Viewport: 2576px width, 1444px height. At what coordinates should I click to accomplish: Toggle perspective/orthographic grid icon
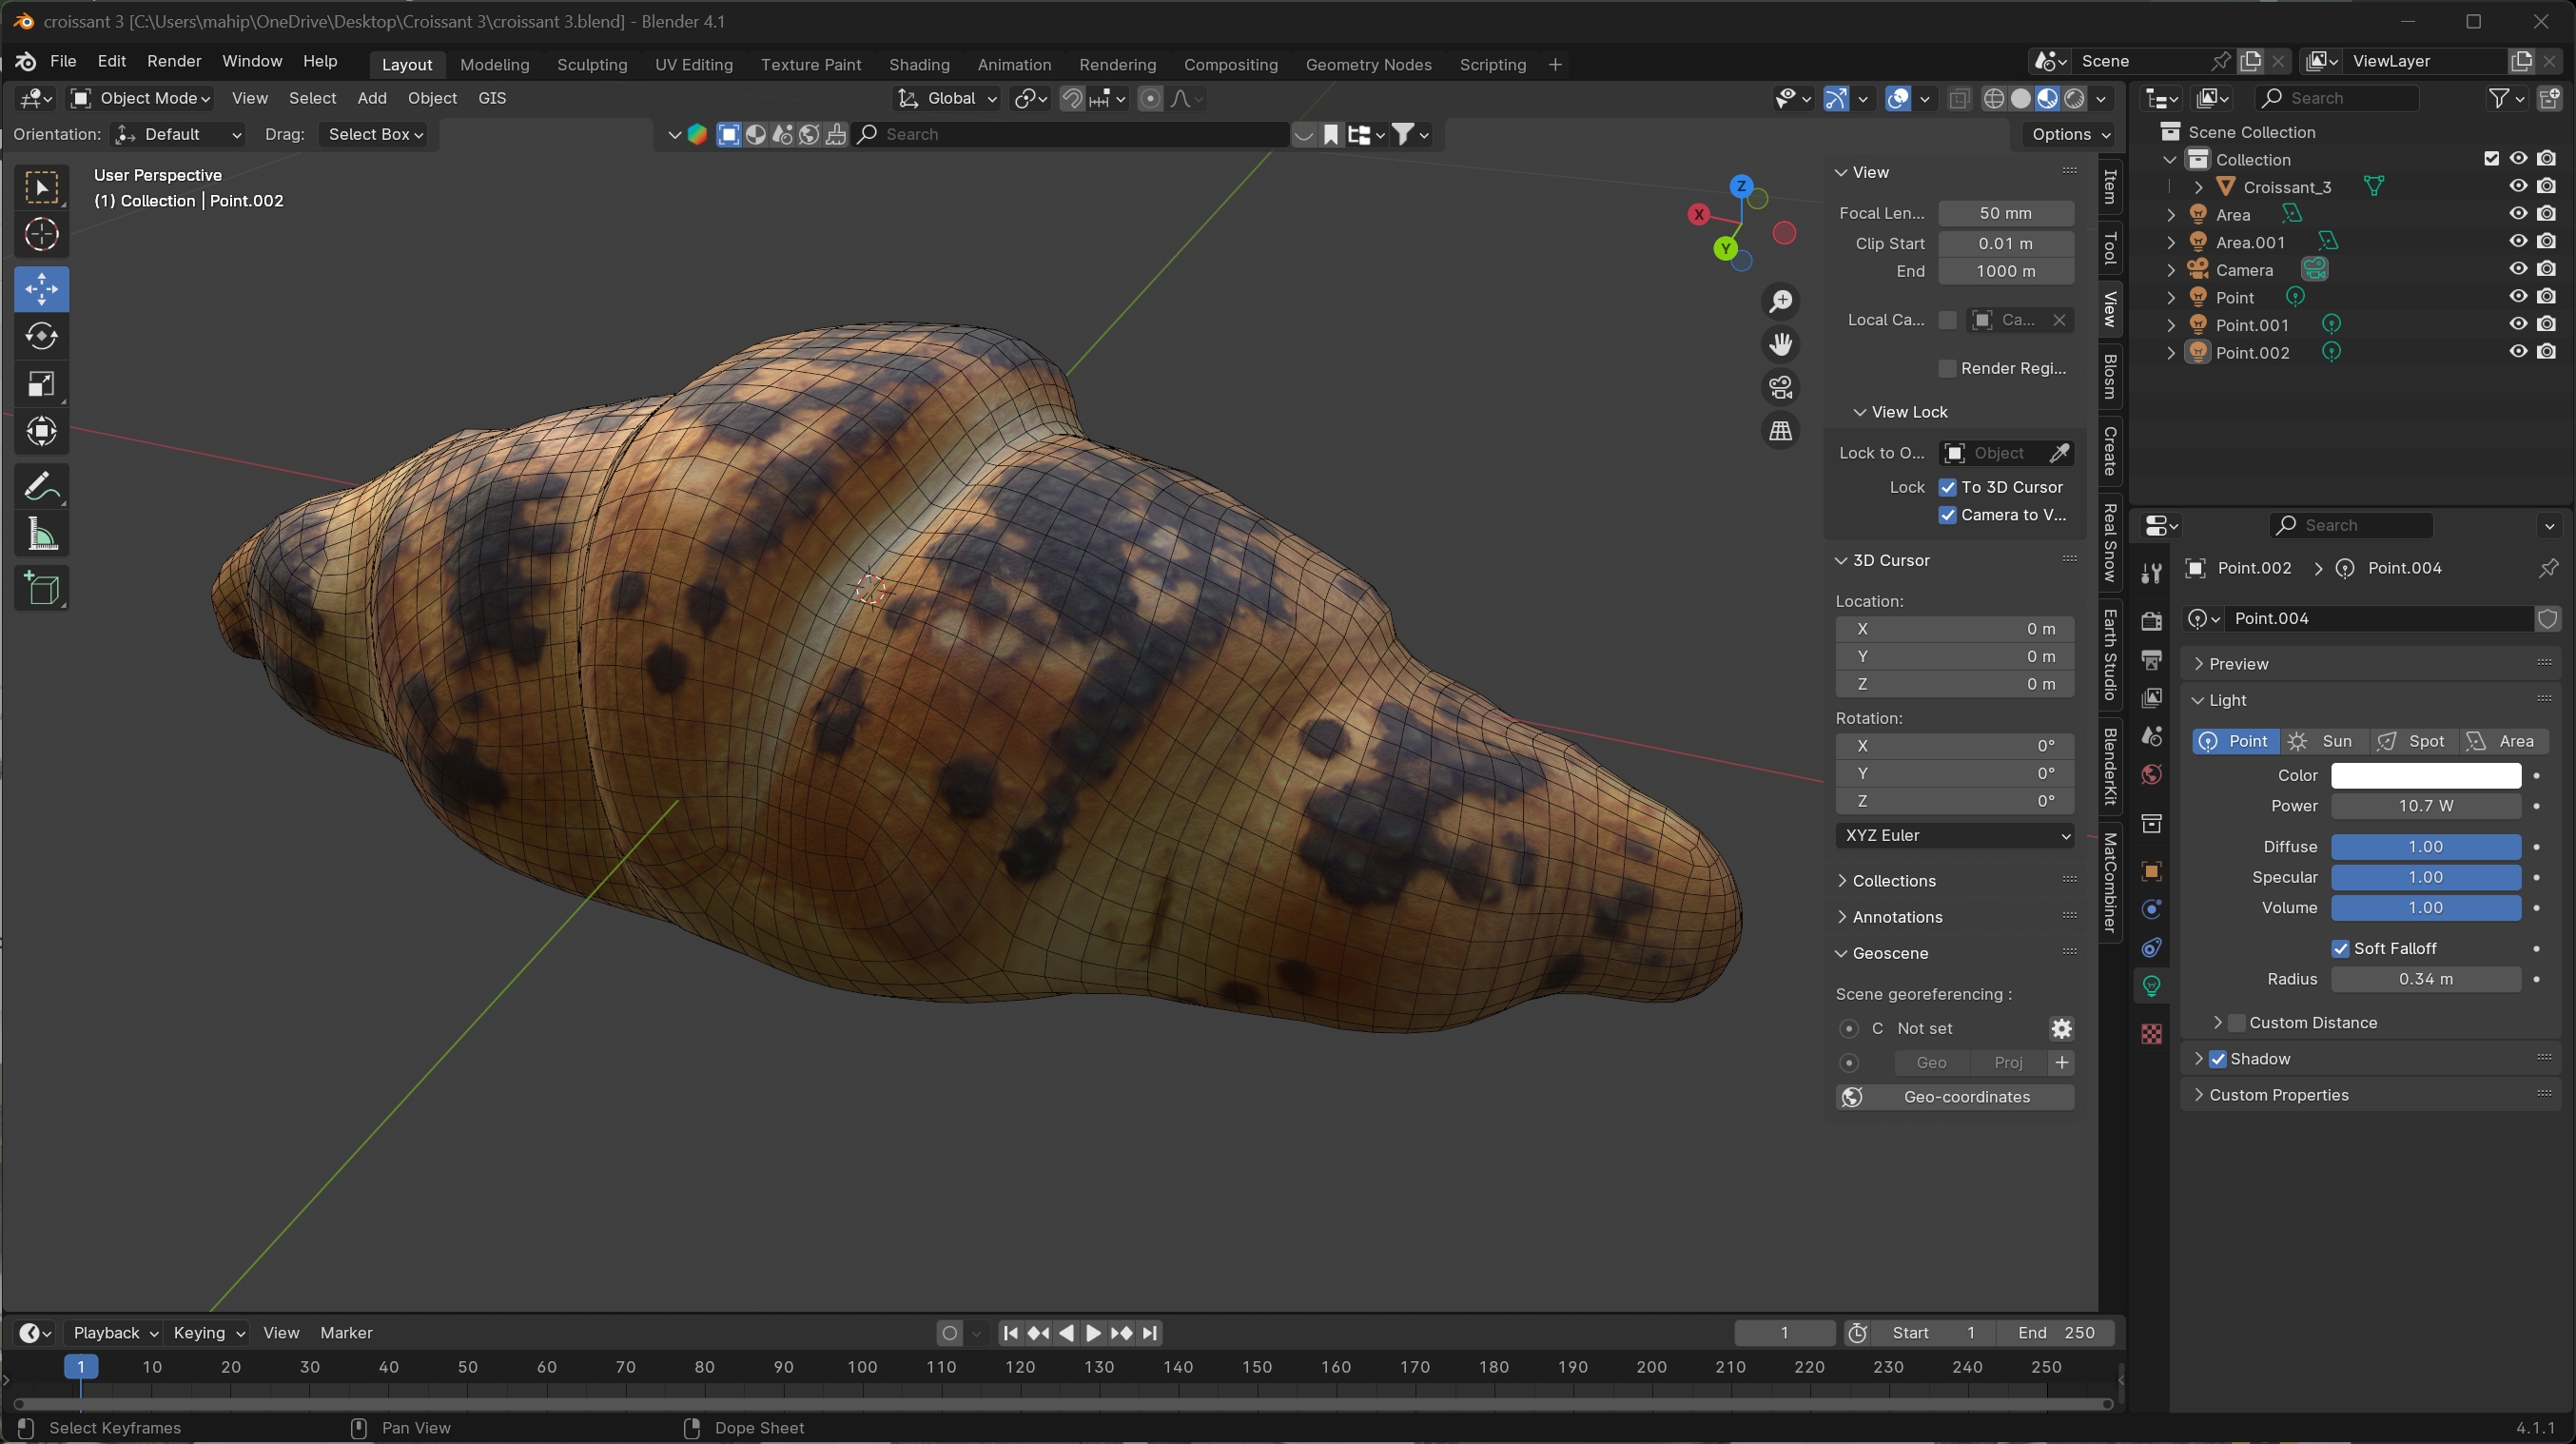tap(1780, 431)
